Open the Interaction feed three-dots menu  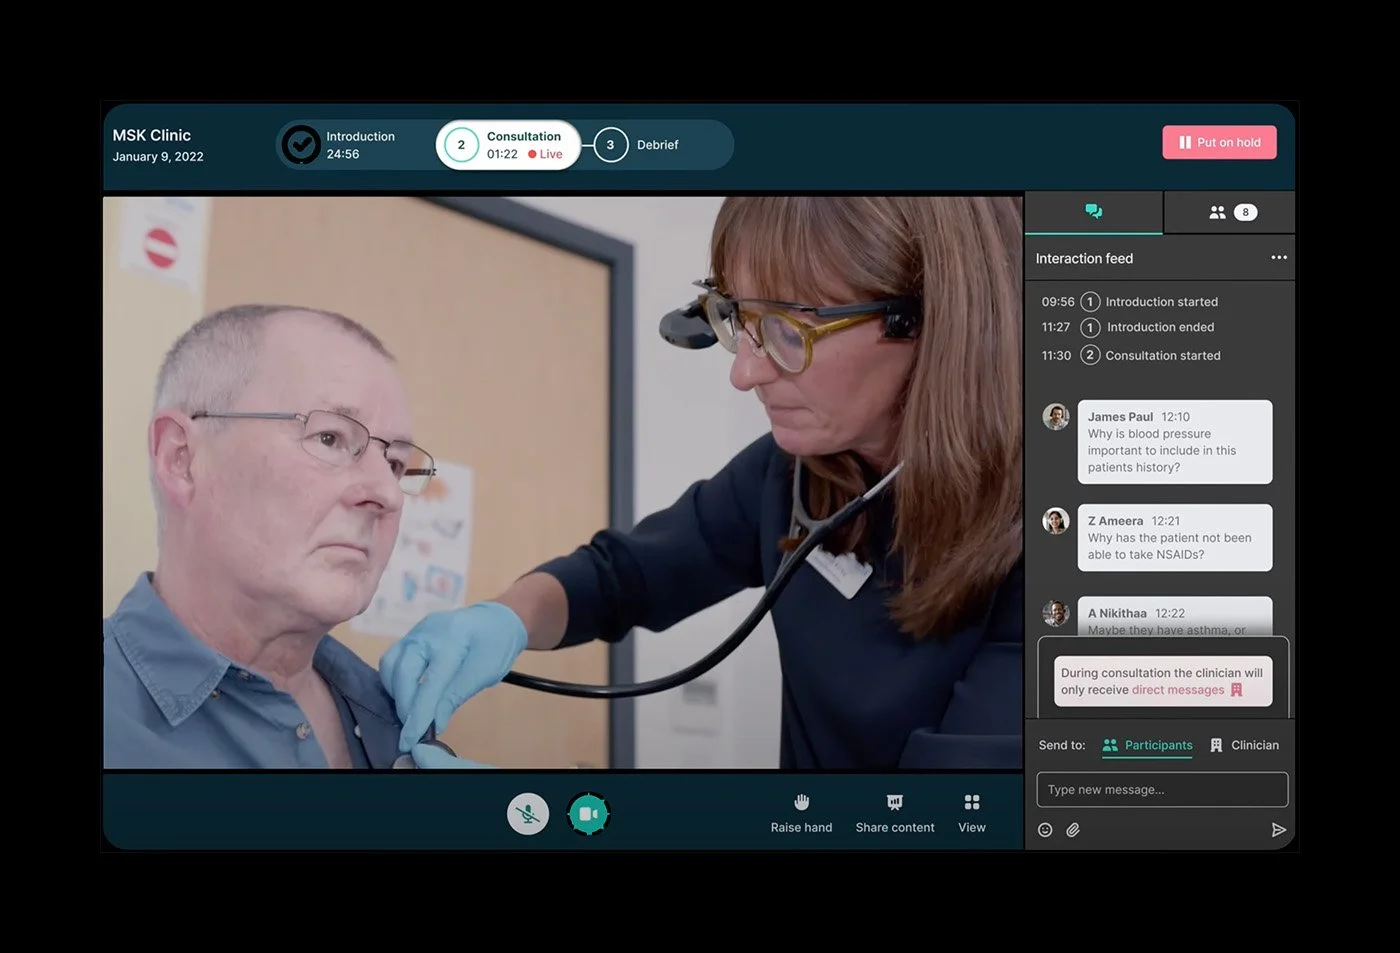pyautogui.click(x=1279, y=257)
